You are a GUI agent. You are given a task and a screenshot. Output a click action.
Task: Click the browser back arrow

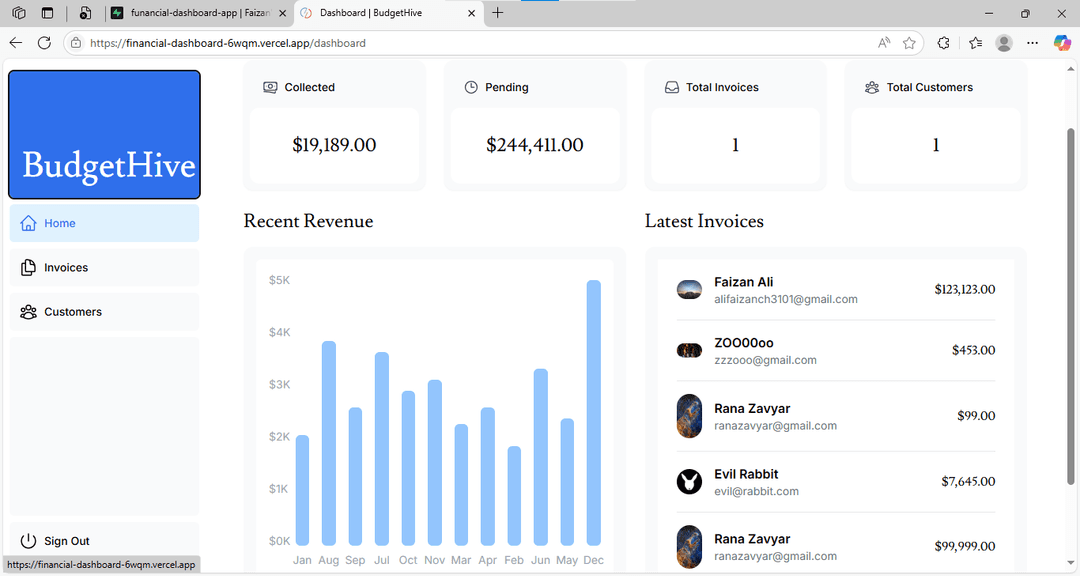tap(16, 43)
